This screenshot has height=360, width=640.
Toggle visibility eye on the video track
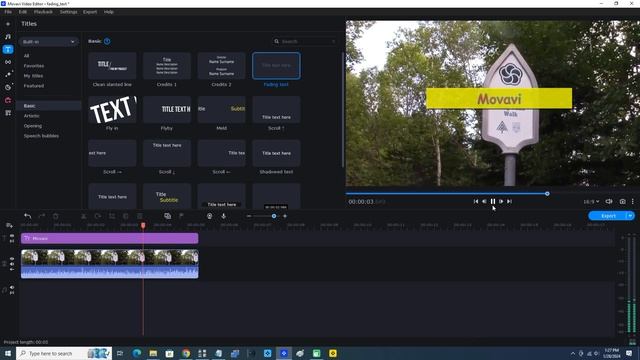tap(12, 259)
